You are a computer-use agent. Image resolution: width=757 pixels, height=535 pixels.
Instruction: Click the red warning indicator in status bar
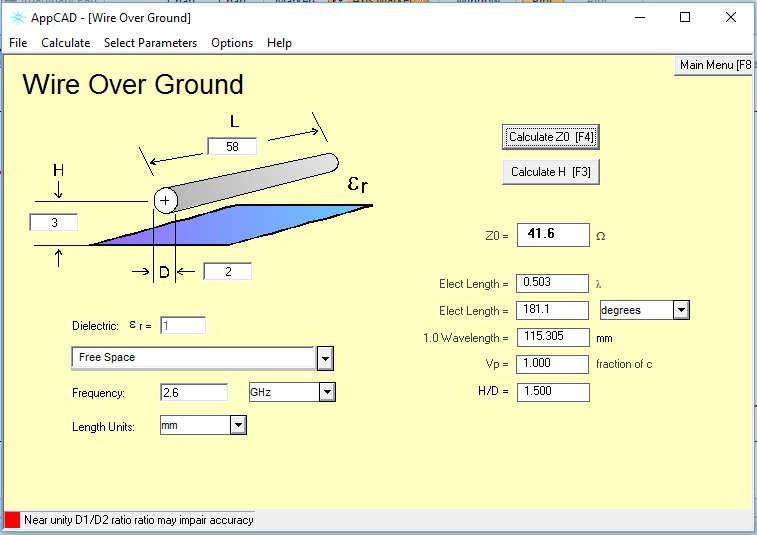tap(12, 520)
